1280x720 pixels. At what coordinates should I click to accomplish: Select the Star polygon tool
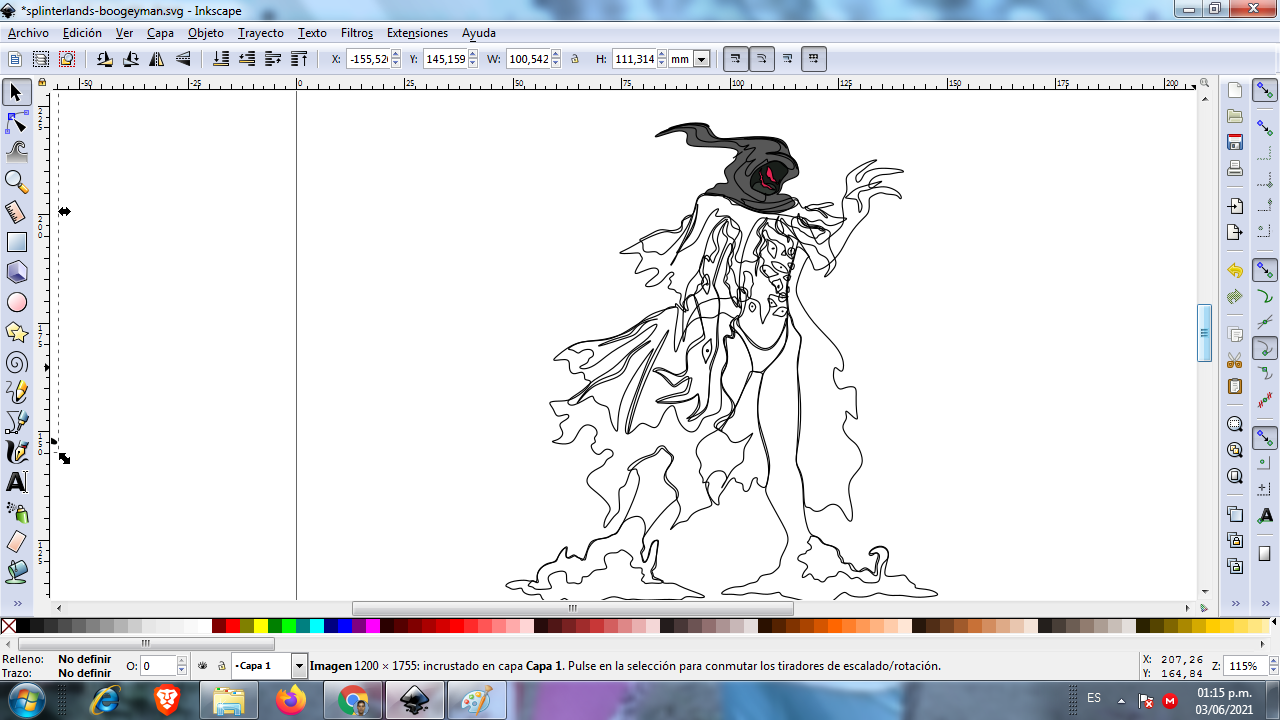tap(16, 332)
